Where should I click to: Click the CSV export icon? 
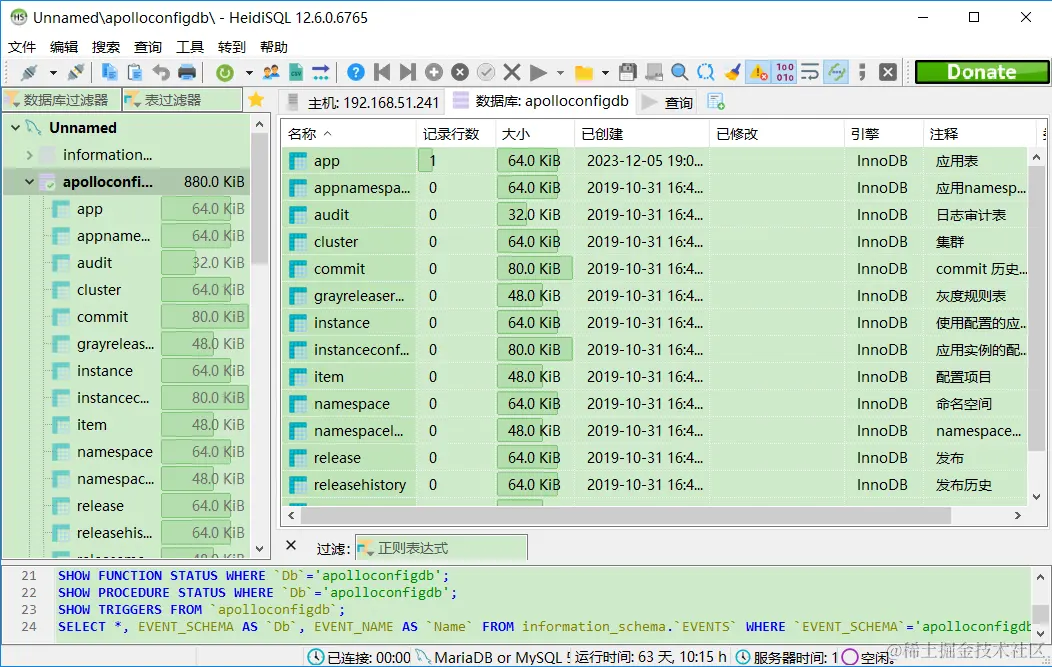click(296, 72)
